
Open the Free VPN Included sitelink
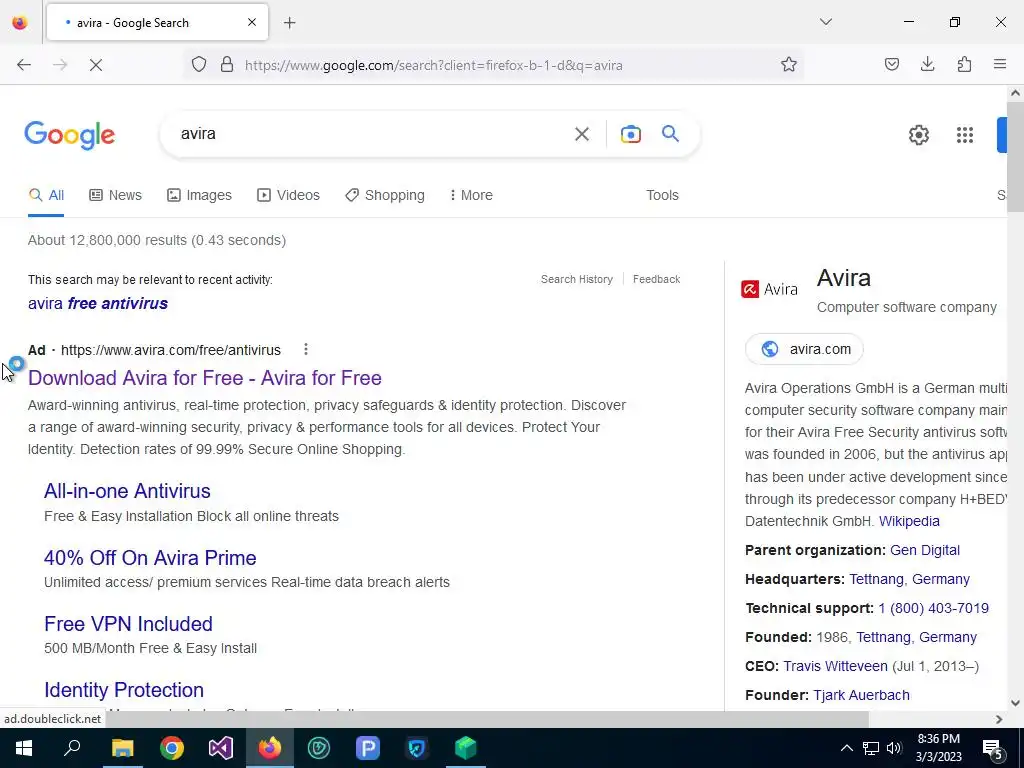pos(128,624)
